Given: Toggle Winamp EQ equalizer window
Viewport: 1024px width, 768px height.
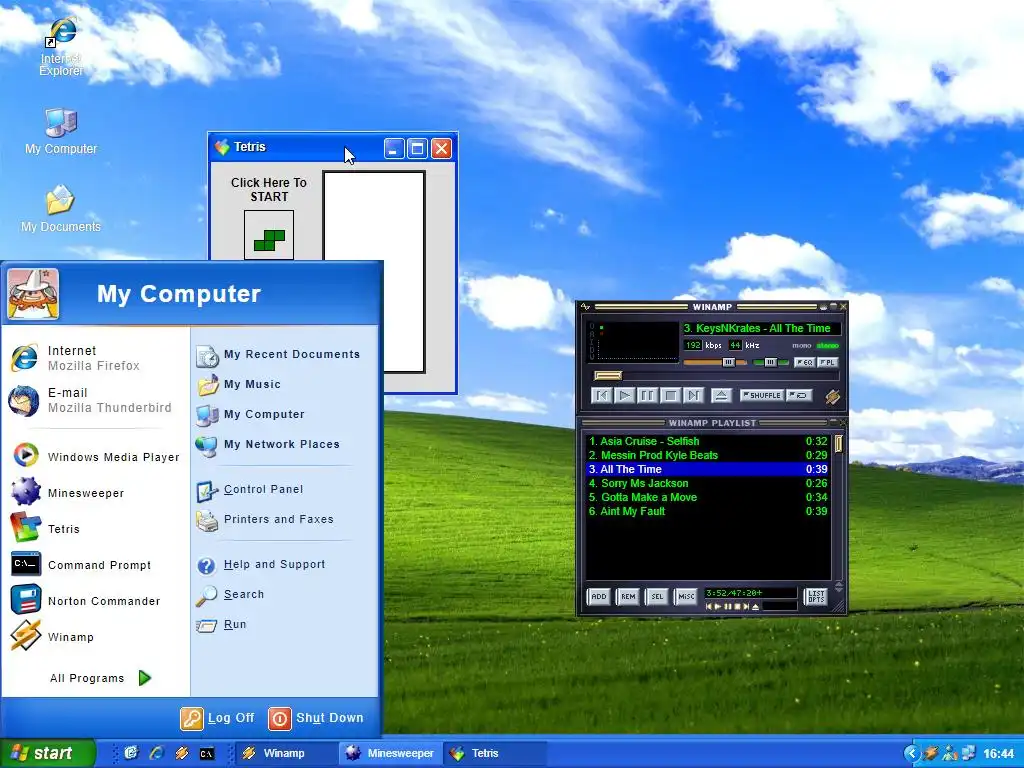Looking at the screenshot, I should point(804,362).
